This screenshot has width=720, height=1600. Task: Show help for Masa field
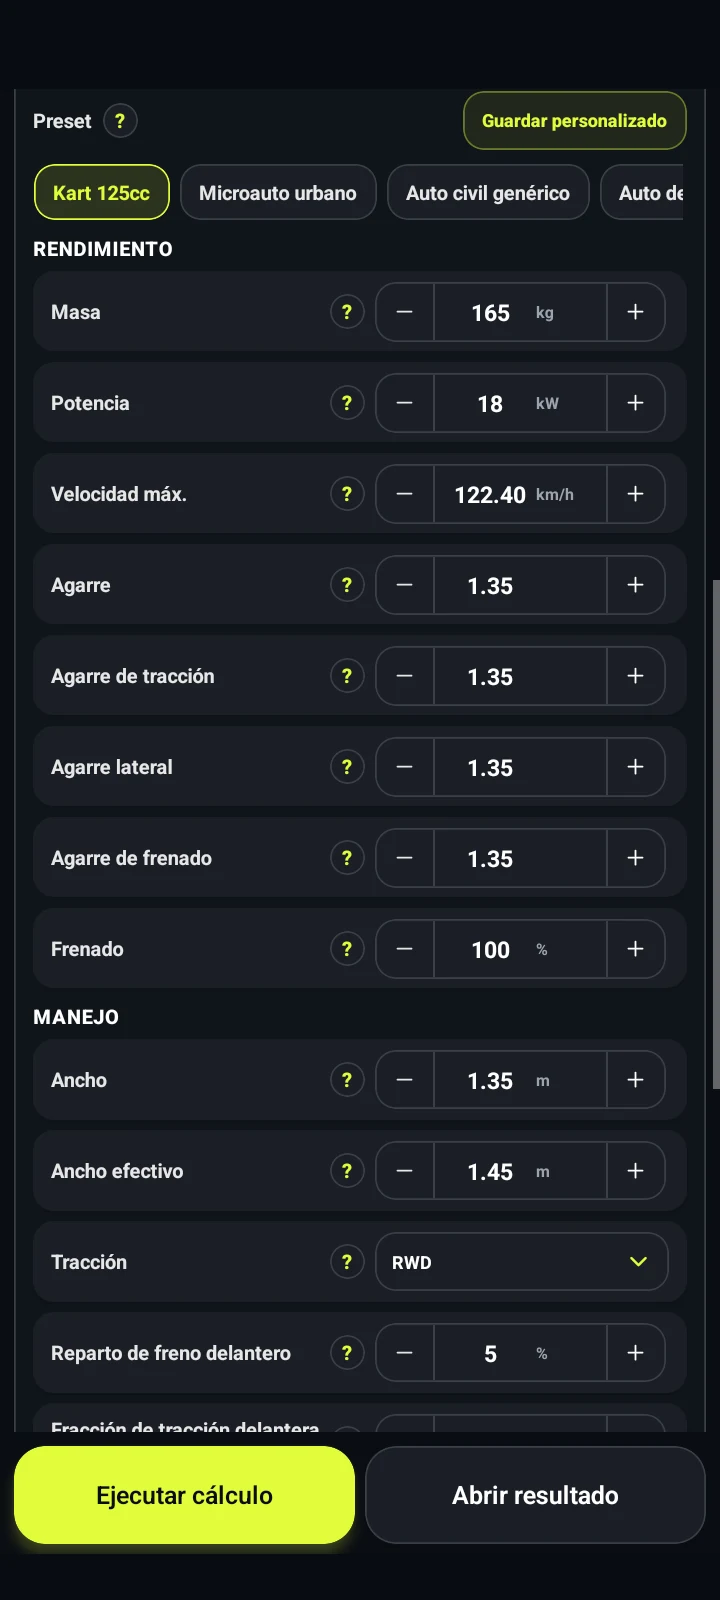[347, 312]
